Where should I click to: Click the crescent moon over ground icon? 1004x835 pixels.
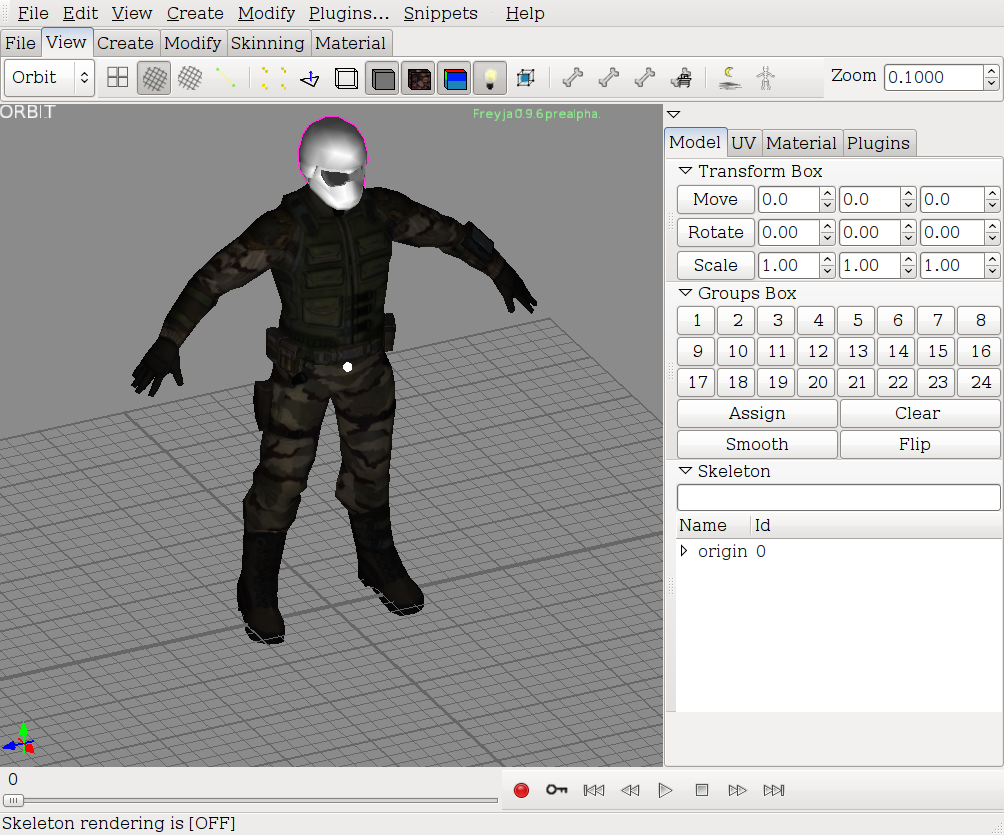(x=729, y=77)
